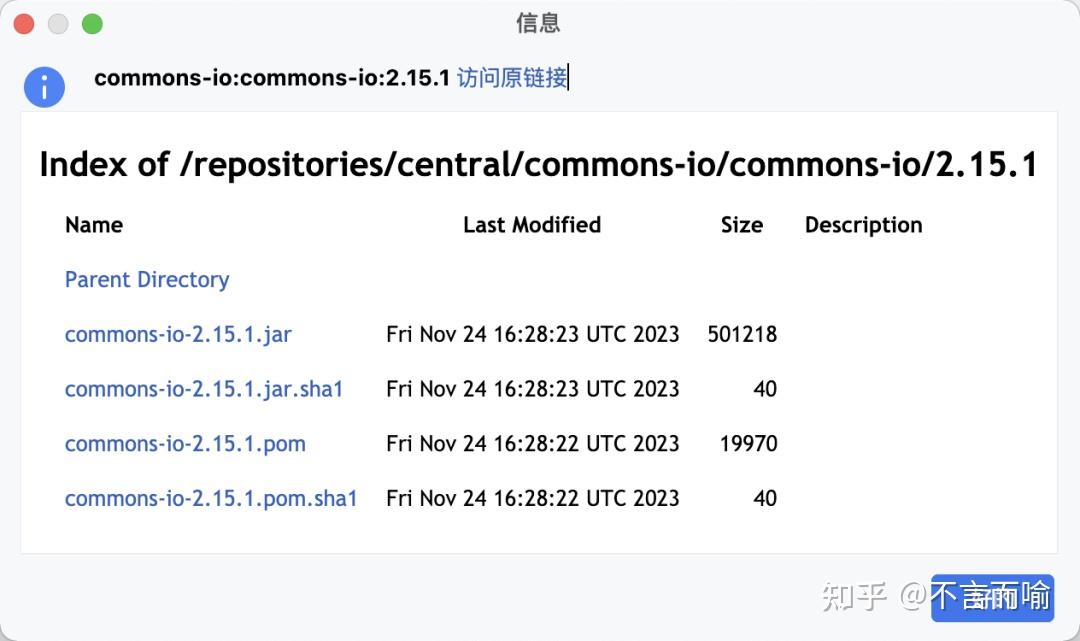The height and width of the screenshot is (641, 1080).
Task: Open the Parent Directory link
Action: coord(146,280)
